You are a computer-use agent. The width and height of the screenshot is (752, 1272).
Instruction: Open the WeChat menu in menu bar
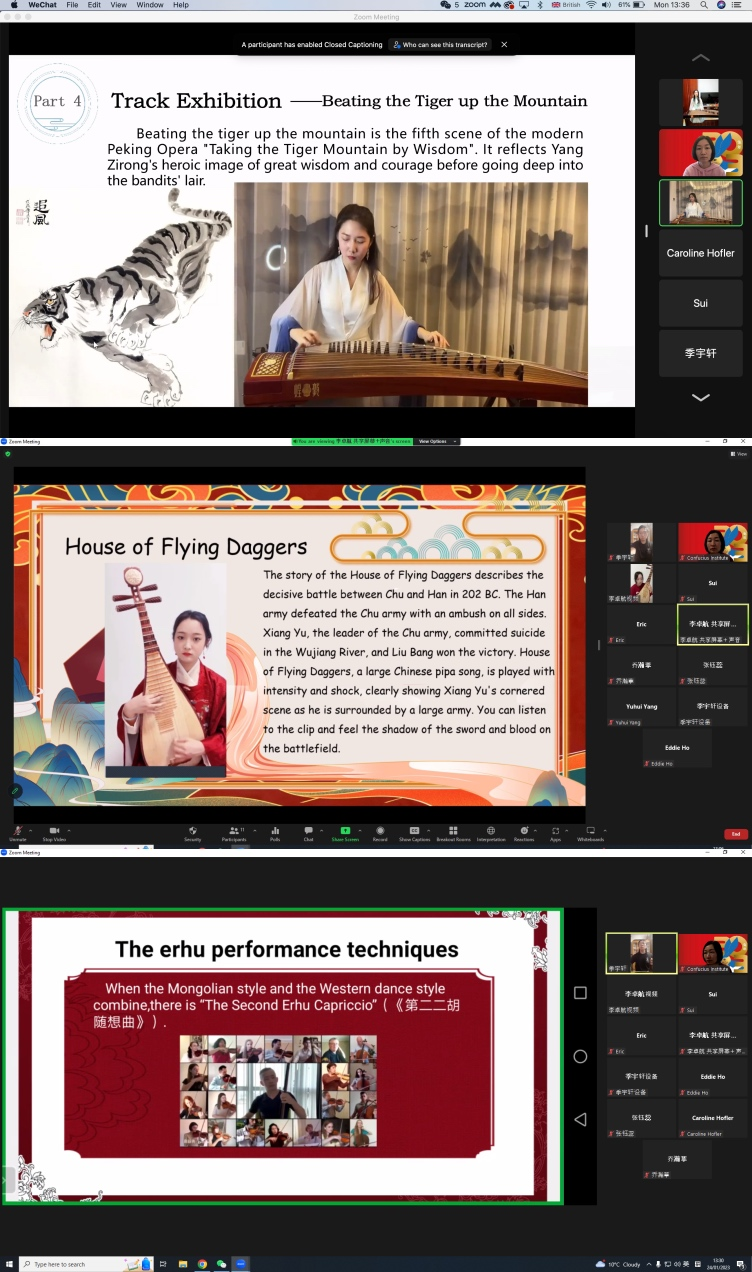point(42,5)
